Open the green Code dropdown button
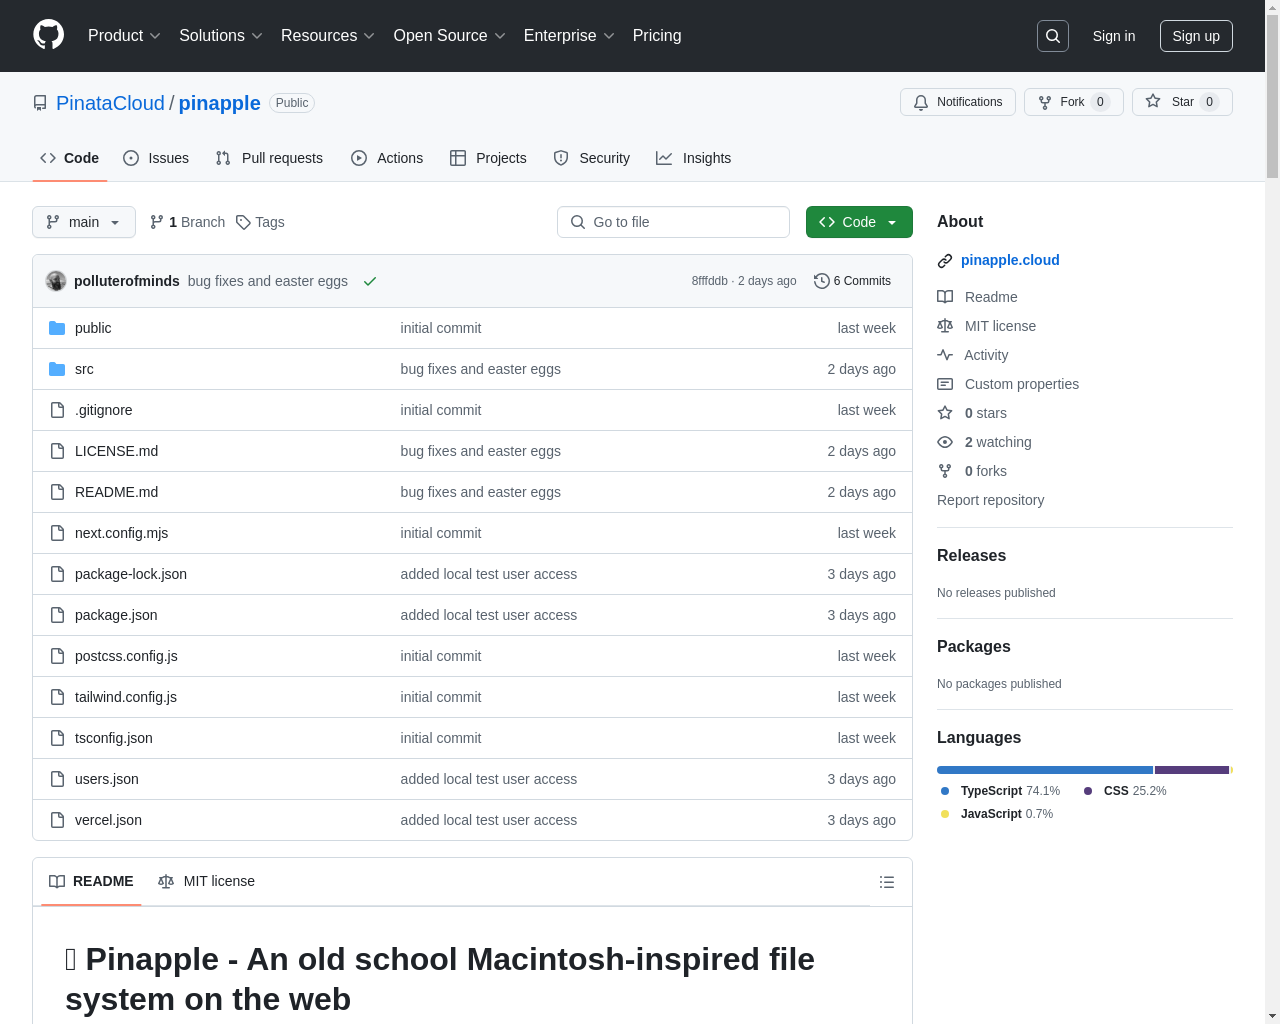Viewport: 1280px width, 1024px height. [x=859, y=222]
